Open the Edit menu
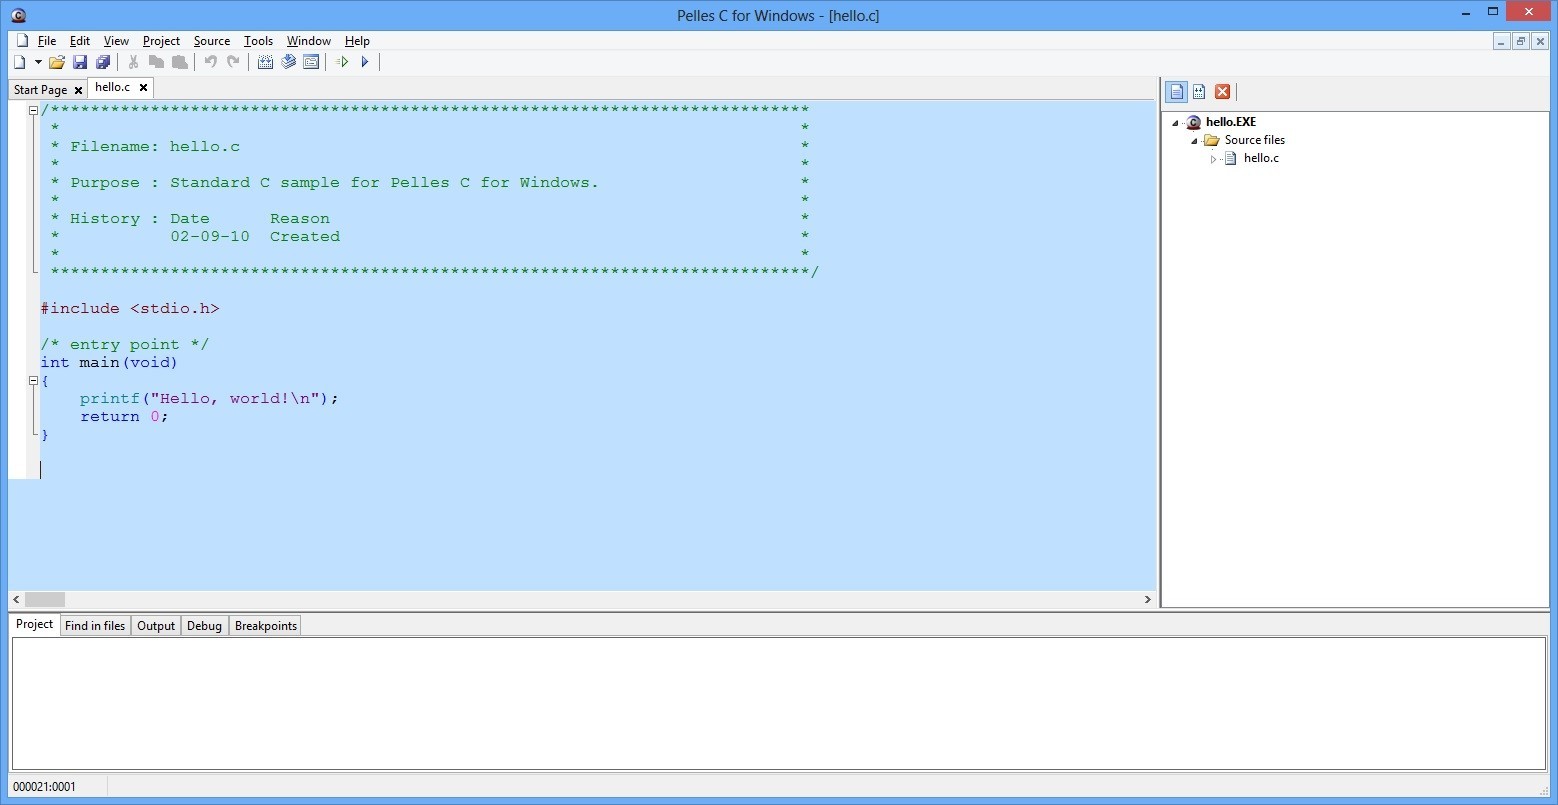 (79, 41)
